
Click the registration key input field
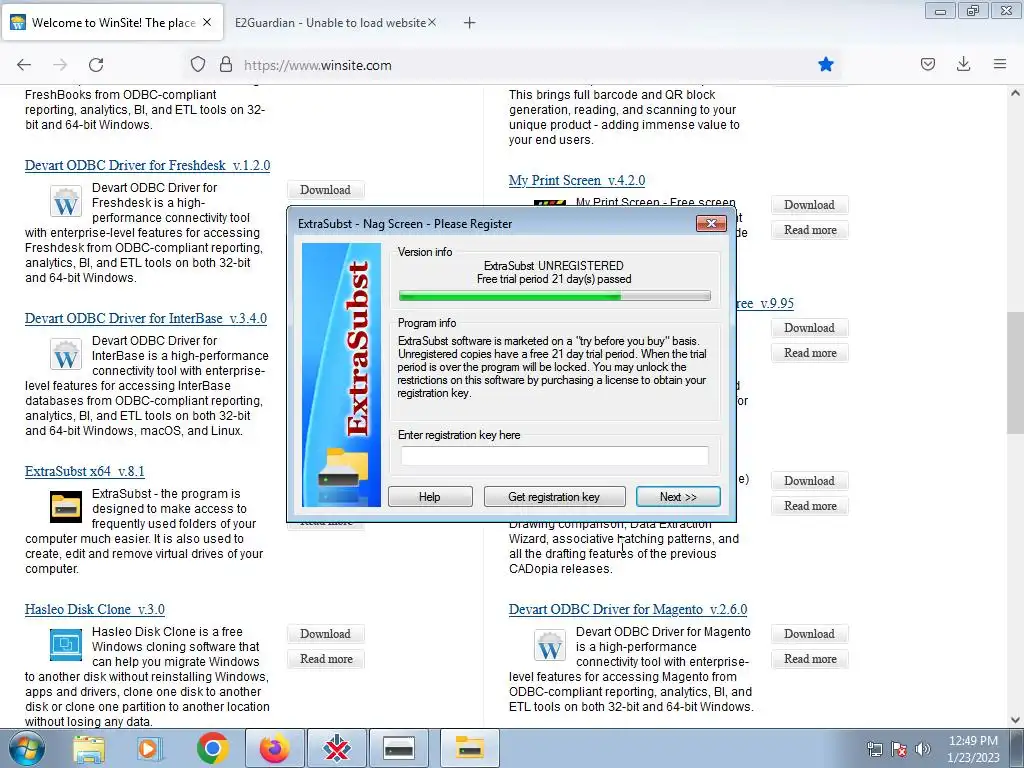(x=554, y=456)
